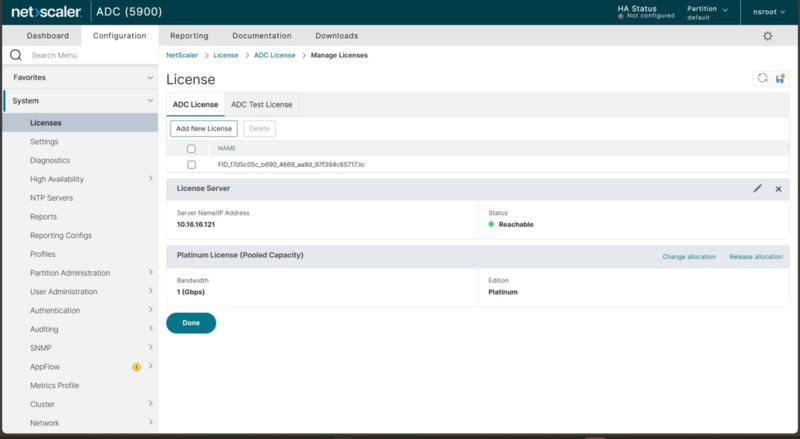This screenshot has height=439, width=800.
Task: Click the green Reachable status dot
Action: click(x=491, y=224)
